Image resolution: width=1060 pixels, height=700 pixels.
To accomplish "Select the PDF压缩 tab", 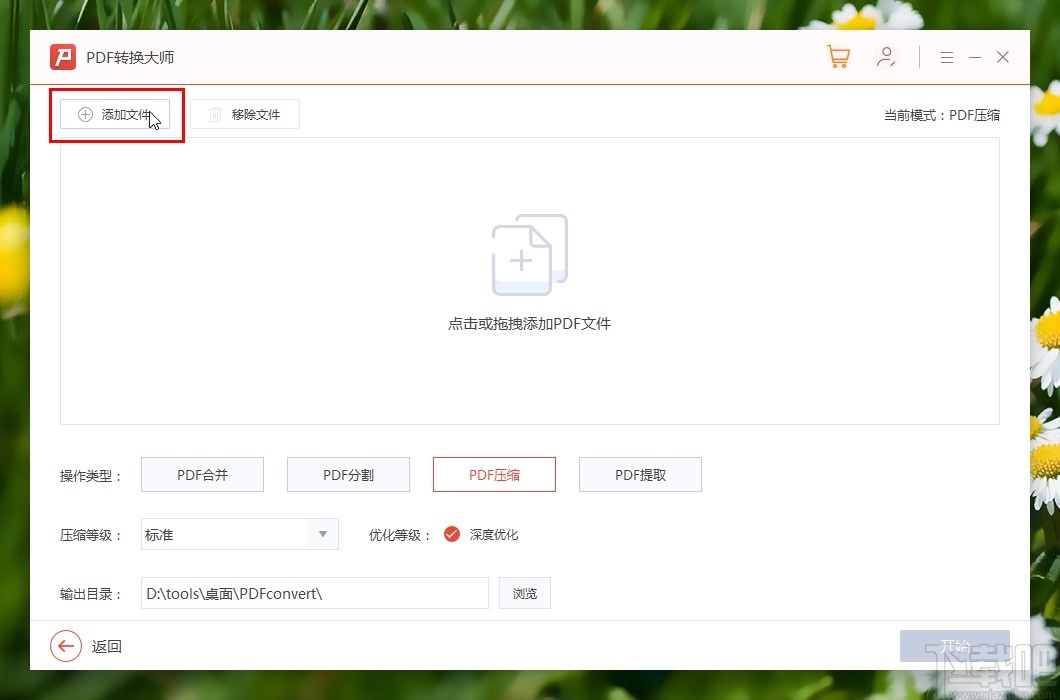I will pyautogui.click(x=494, y=474).
